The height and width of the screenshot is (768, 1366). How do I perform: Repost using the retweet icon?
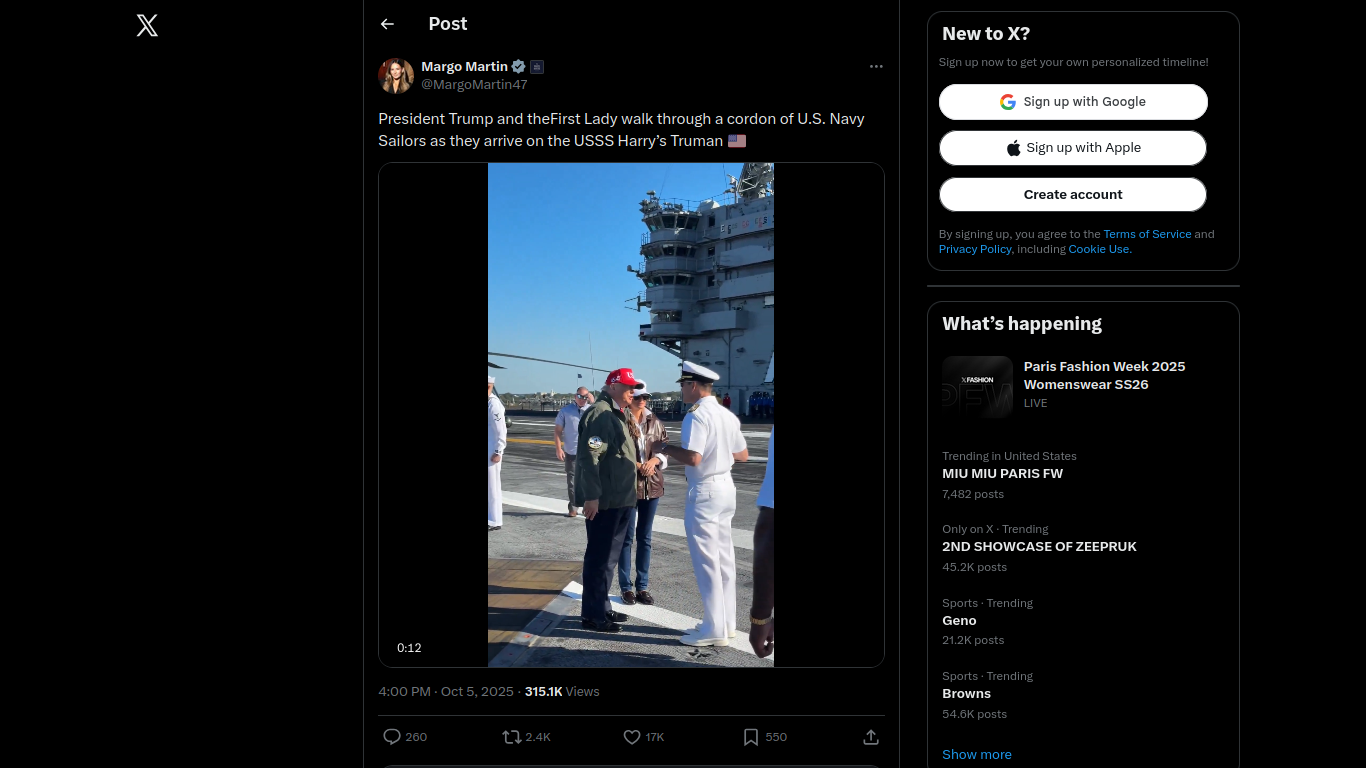(512, 737)
